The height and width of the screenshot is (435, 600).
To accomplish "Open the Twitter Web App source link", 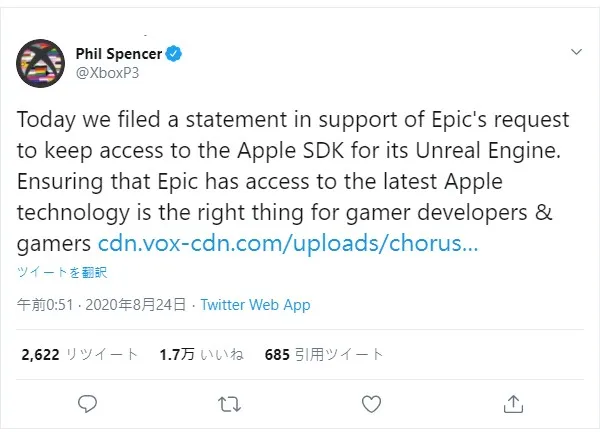I will pyautogui.click(x=255, y=305).
